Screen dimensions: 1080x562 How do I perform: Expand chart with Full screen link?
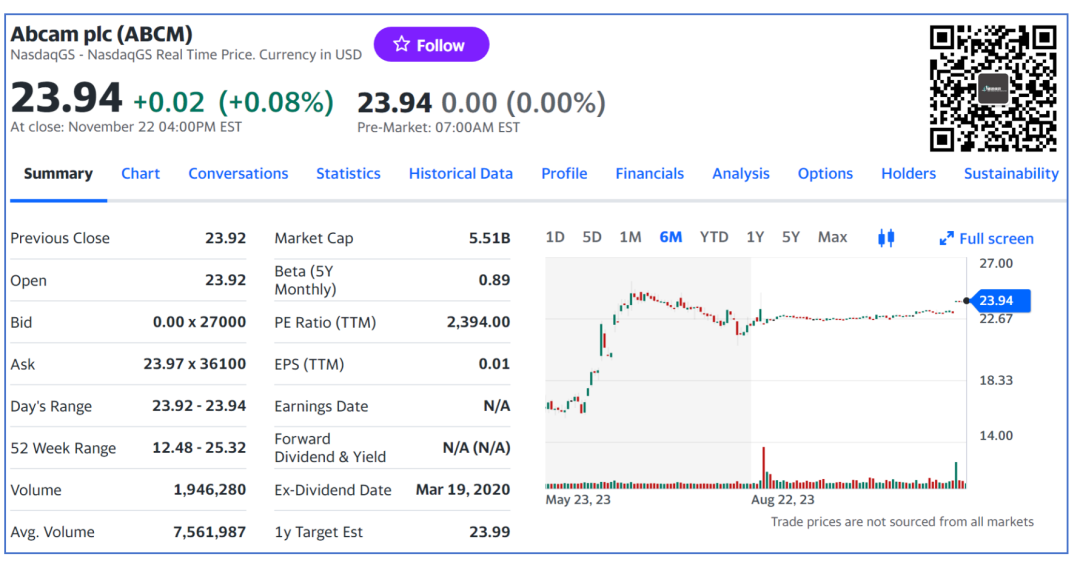(986, 238)
